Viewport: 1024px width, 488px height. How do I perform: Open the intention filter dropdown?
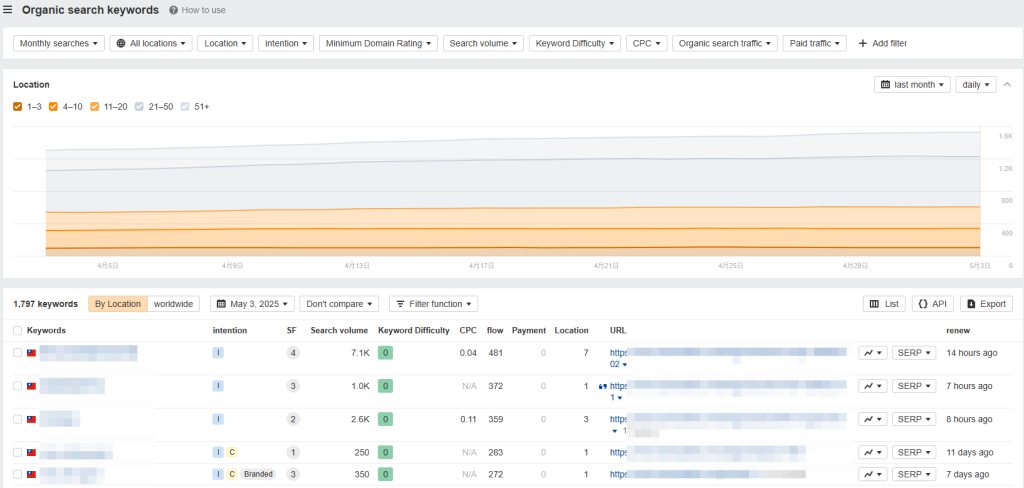coord(286,44)
